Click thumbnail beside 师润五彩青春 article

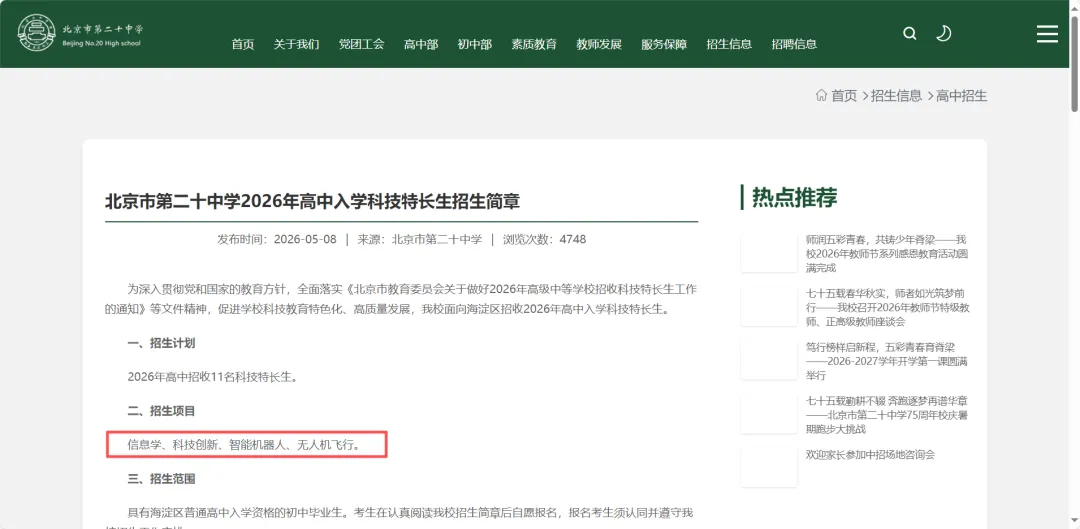[769, 253]
